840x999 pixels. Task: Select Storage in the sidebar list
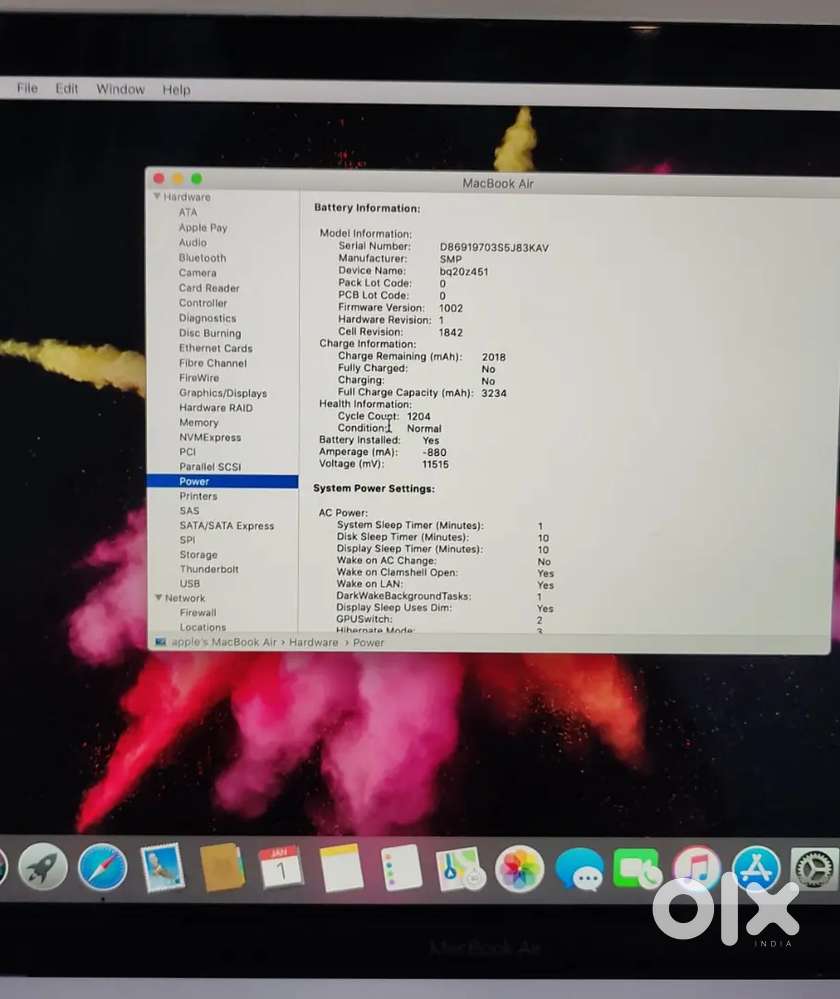[x=198, y=555]
